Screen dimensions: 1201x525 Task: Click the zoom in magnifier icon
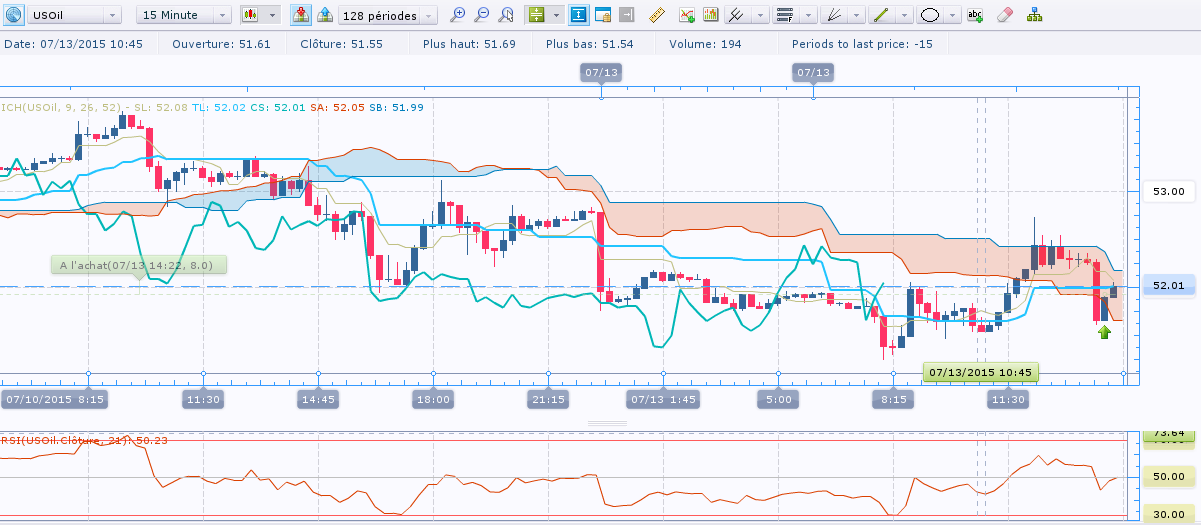tap(458, 15)
